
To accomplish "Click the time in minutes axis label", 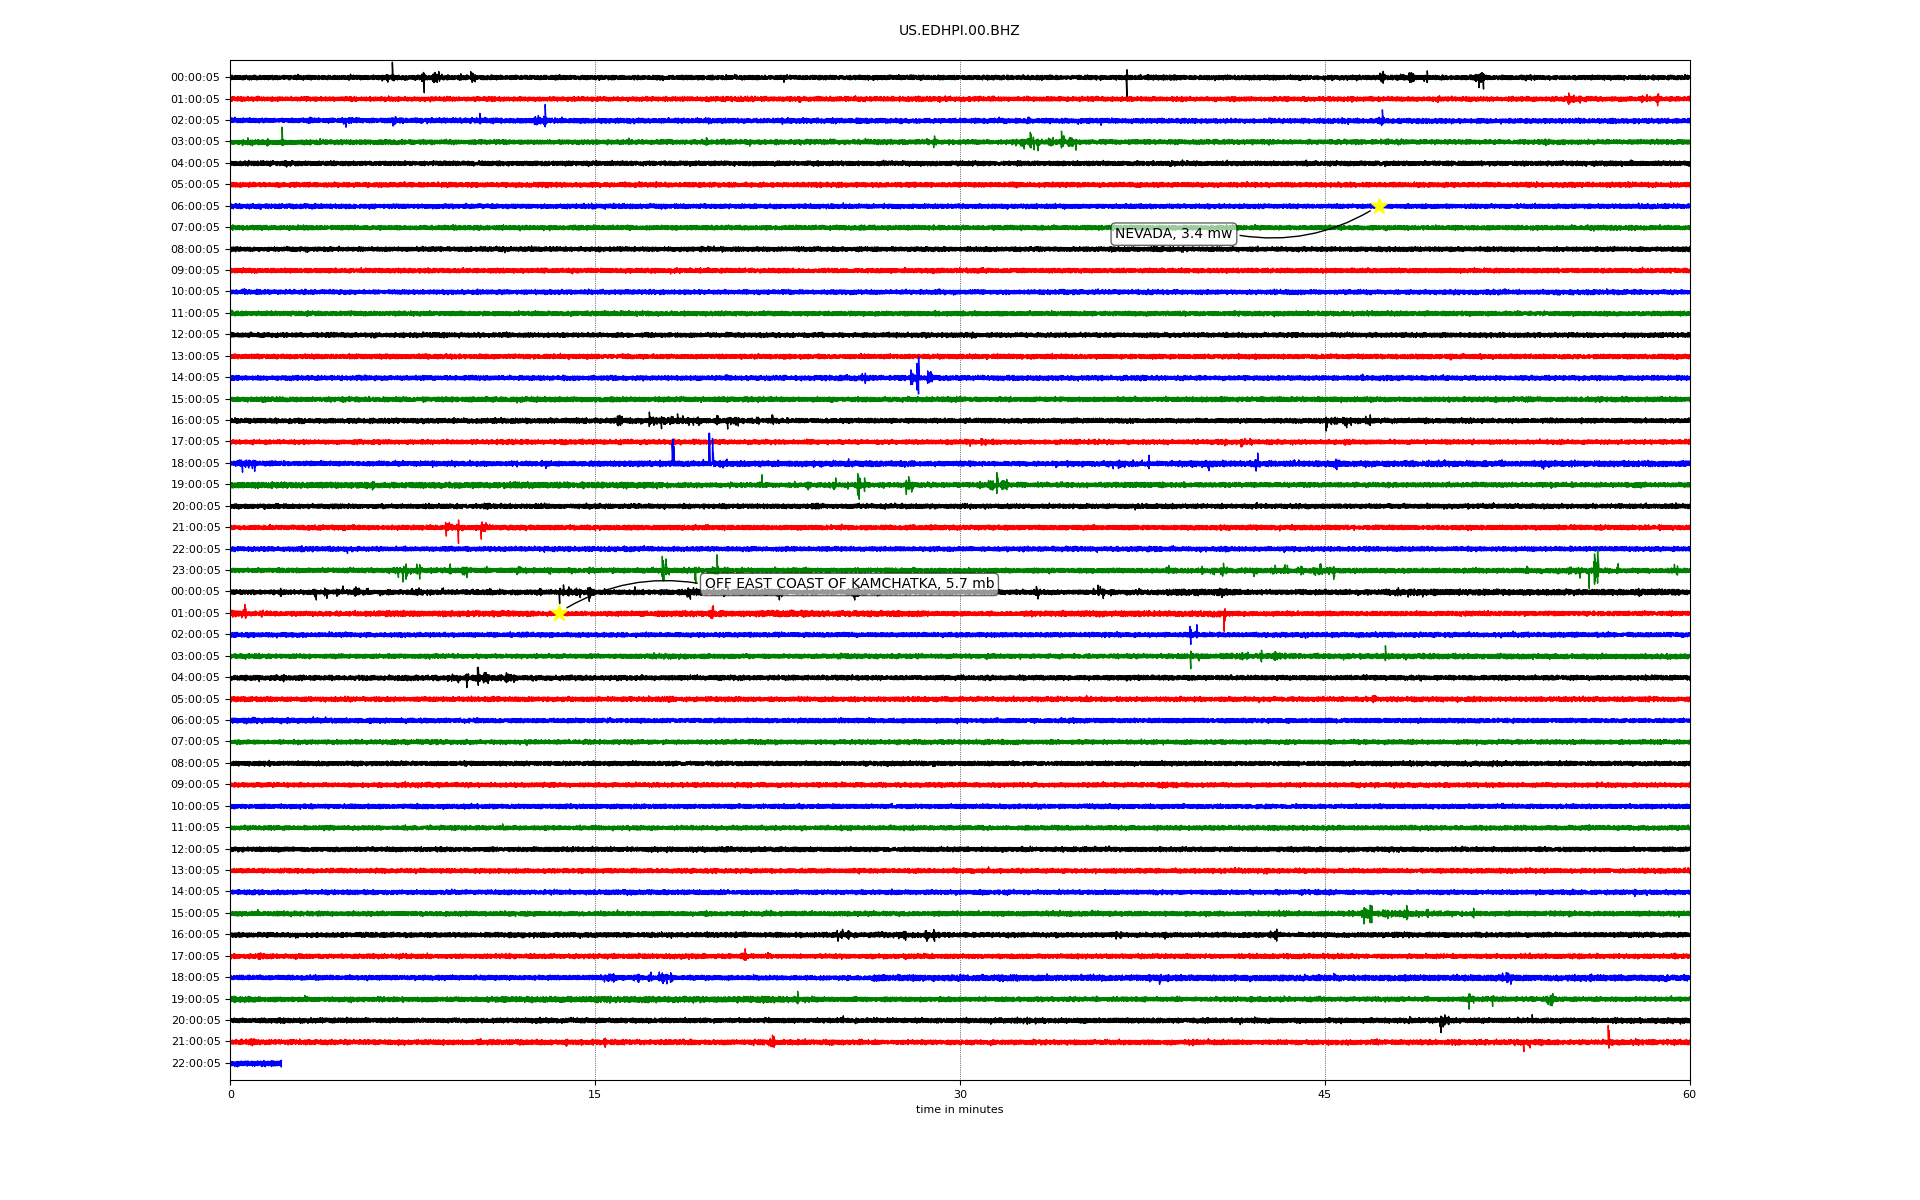I will (x=959, y=1110).
